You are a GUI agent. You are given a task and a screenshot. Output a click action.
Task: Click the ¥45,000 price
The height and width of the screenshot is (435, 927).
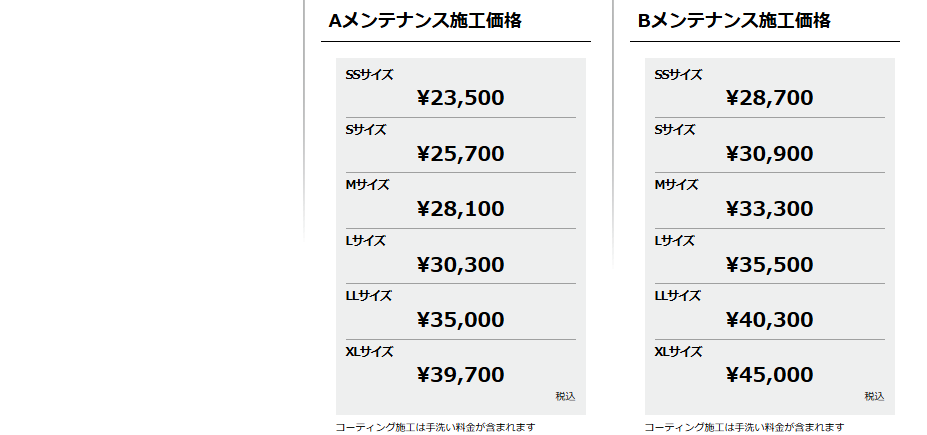769,375
